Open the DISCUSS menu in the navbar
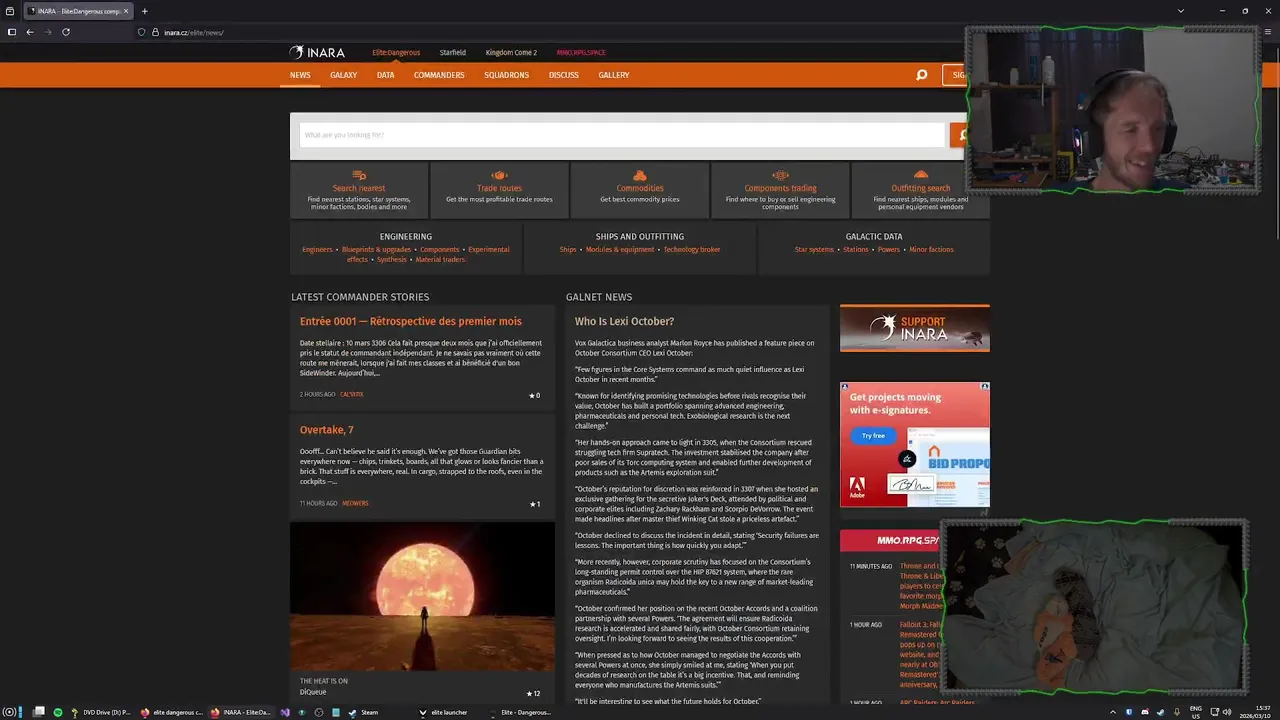1280x720 pixels. (563, 75)
